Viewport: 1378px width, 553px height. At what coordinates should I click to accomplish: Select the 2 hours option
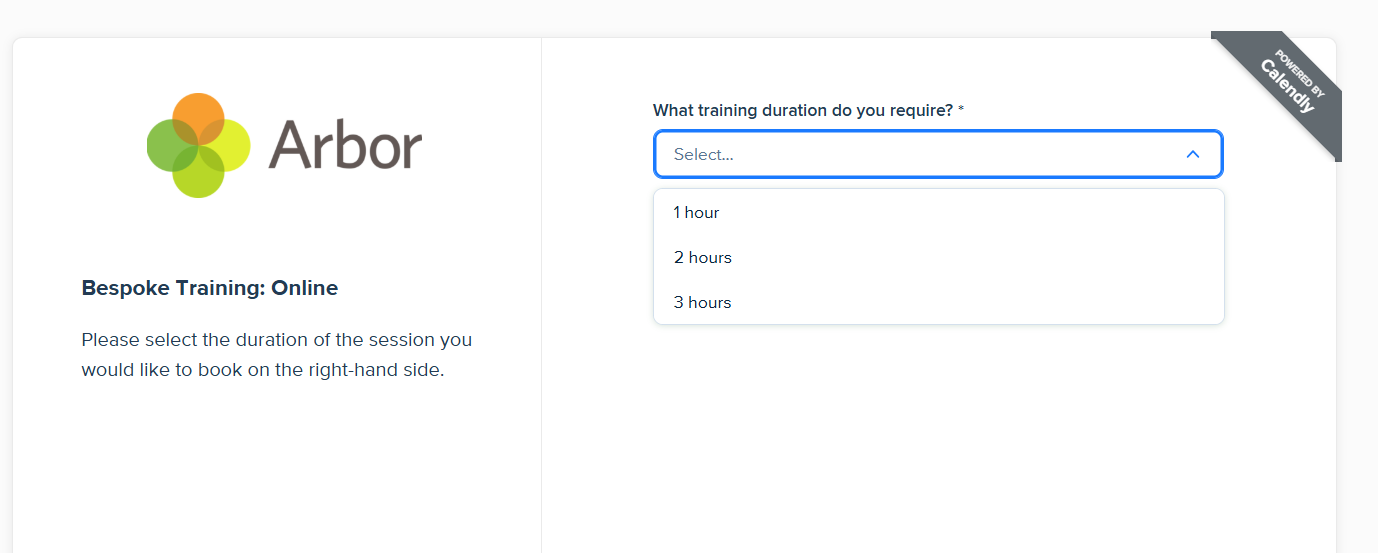click(x=702, y=257)
